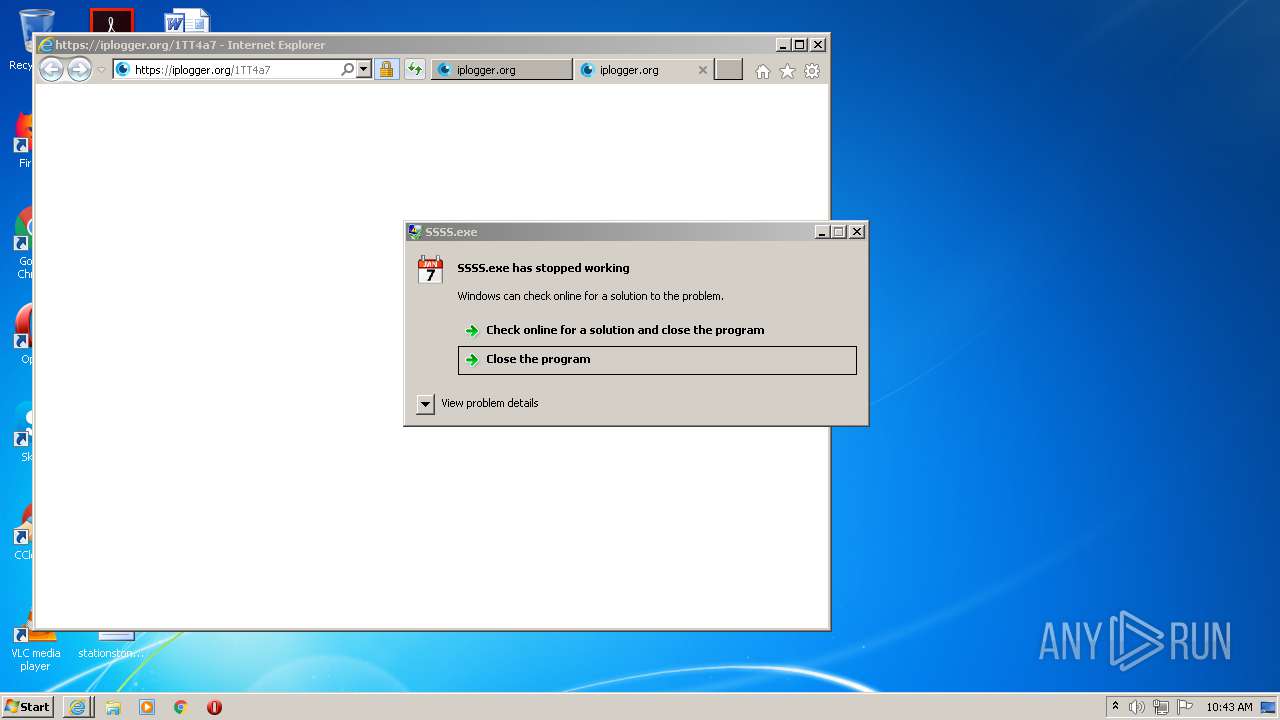Go back with Internet Explorer back arrow
The width and height of the screenshot is (1280, 720).
point(51,70)
